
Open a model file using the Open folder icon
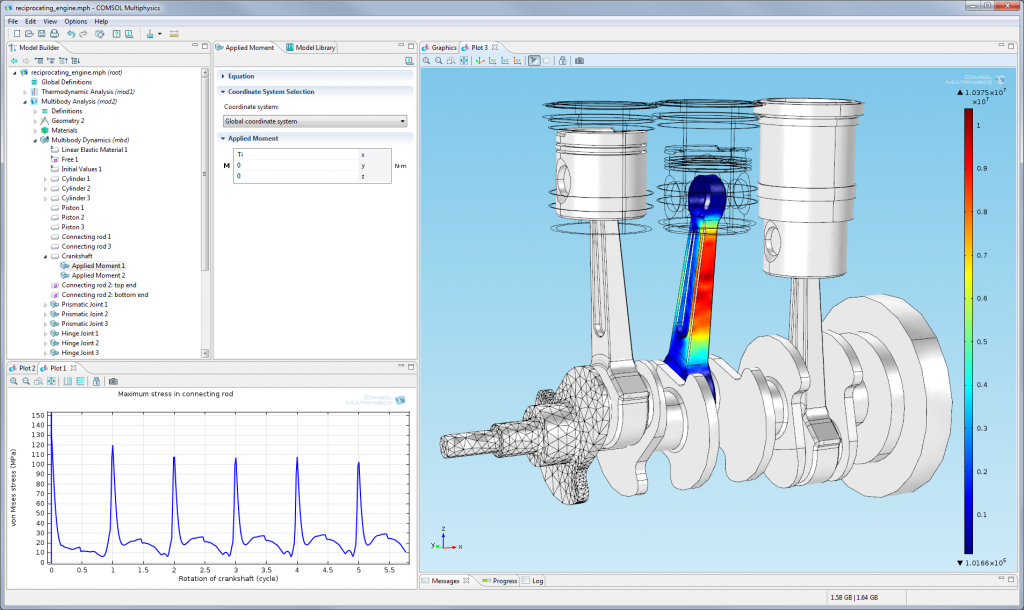[30, 33]
